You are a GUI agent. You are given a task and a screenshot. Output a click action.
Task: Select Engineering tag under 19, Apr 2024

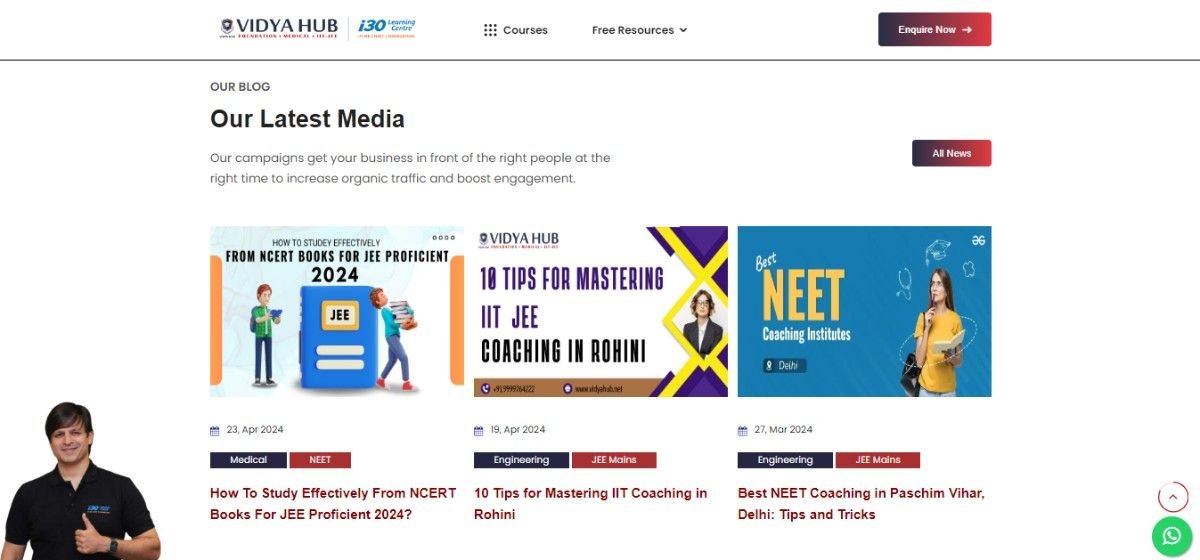click(521, 460)
